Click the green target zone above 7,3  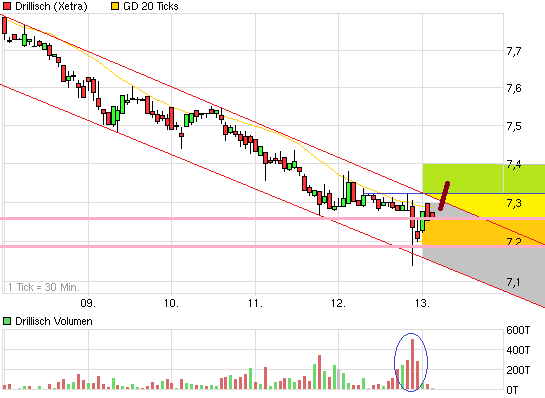coord(483,178)
